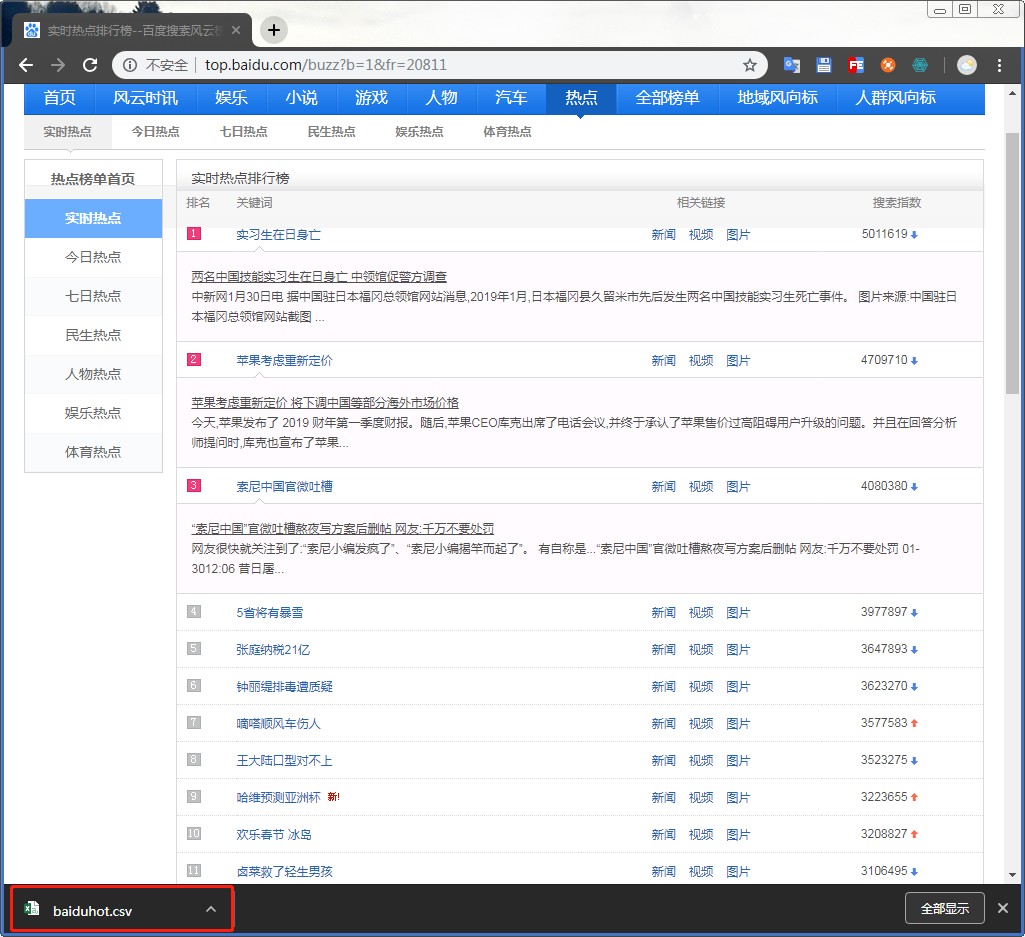Switch to 七日热点 sub-tab
1025x937 pixels.
tap(244, 132)
